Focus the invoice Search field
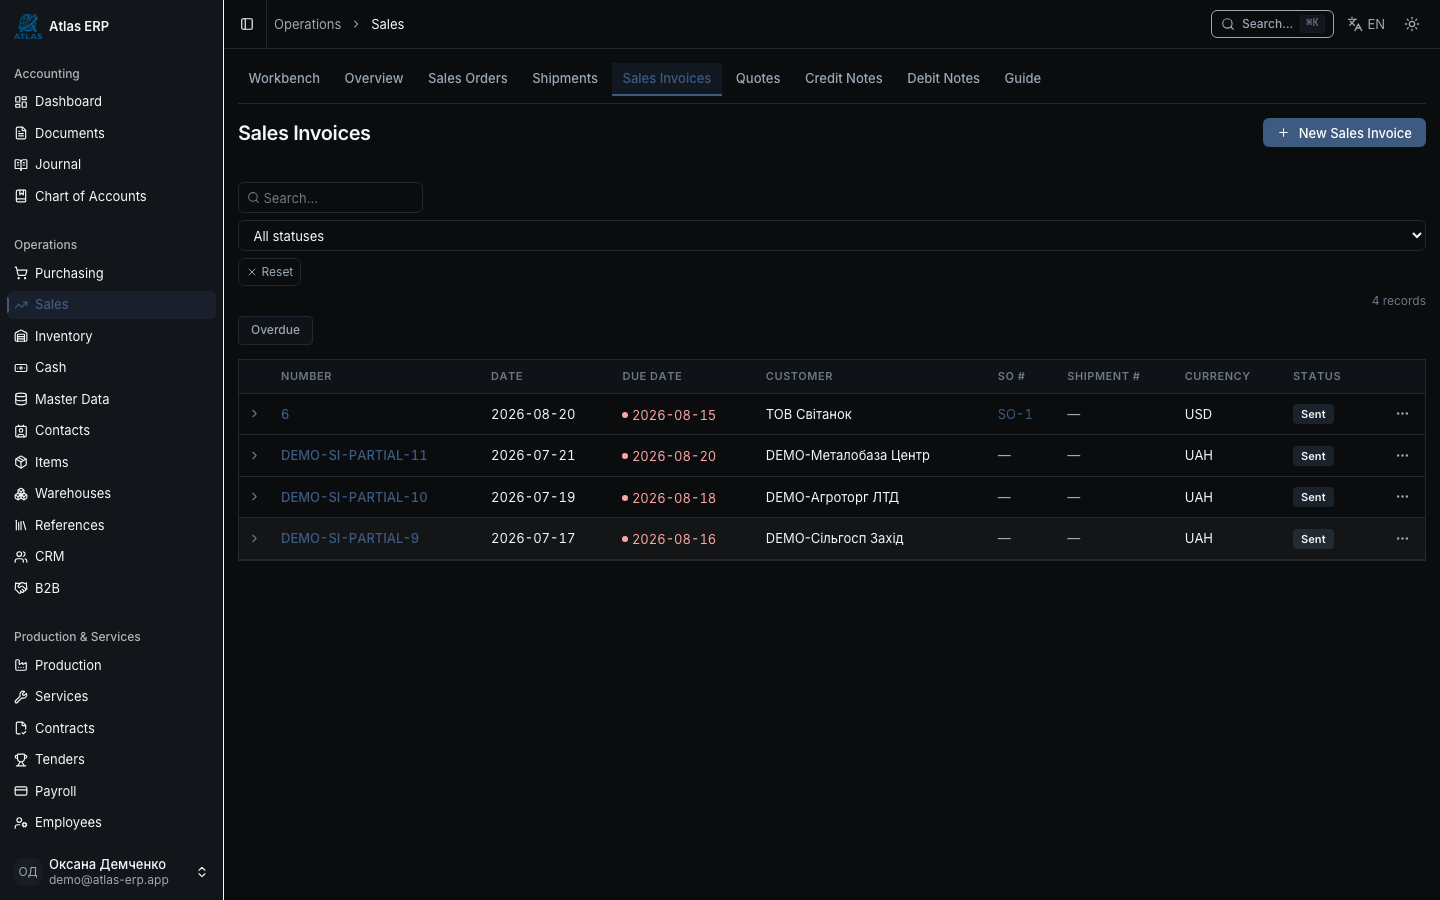Image resolution: width=1440 pixels, height=900 pixels. tap(330, 198)
